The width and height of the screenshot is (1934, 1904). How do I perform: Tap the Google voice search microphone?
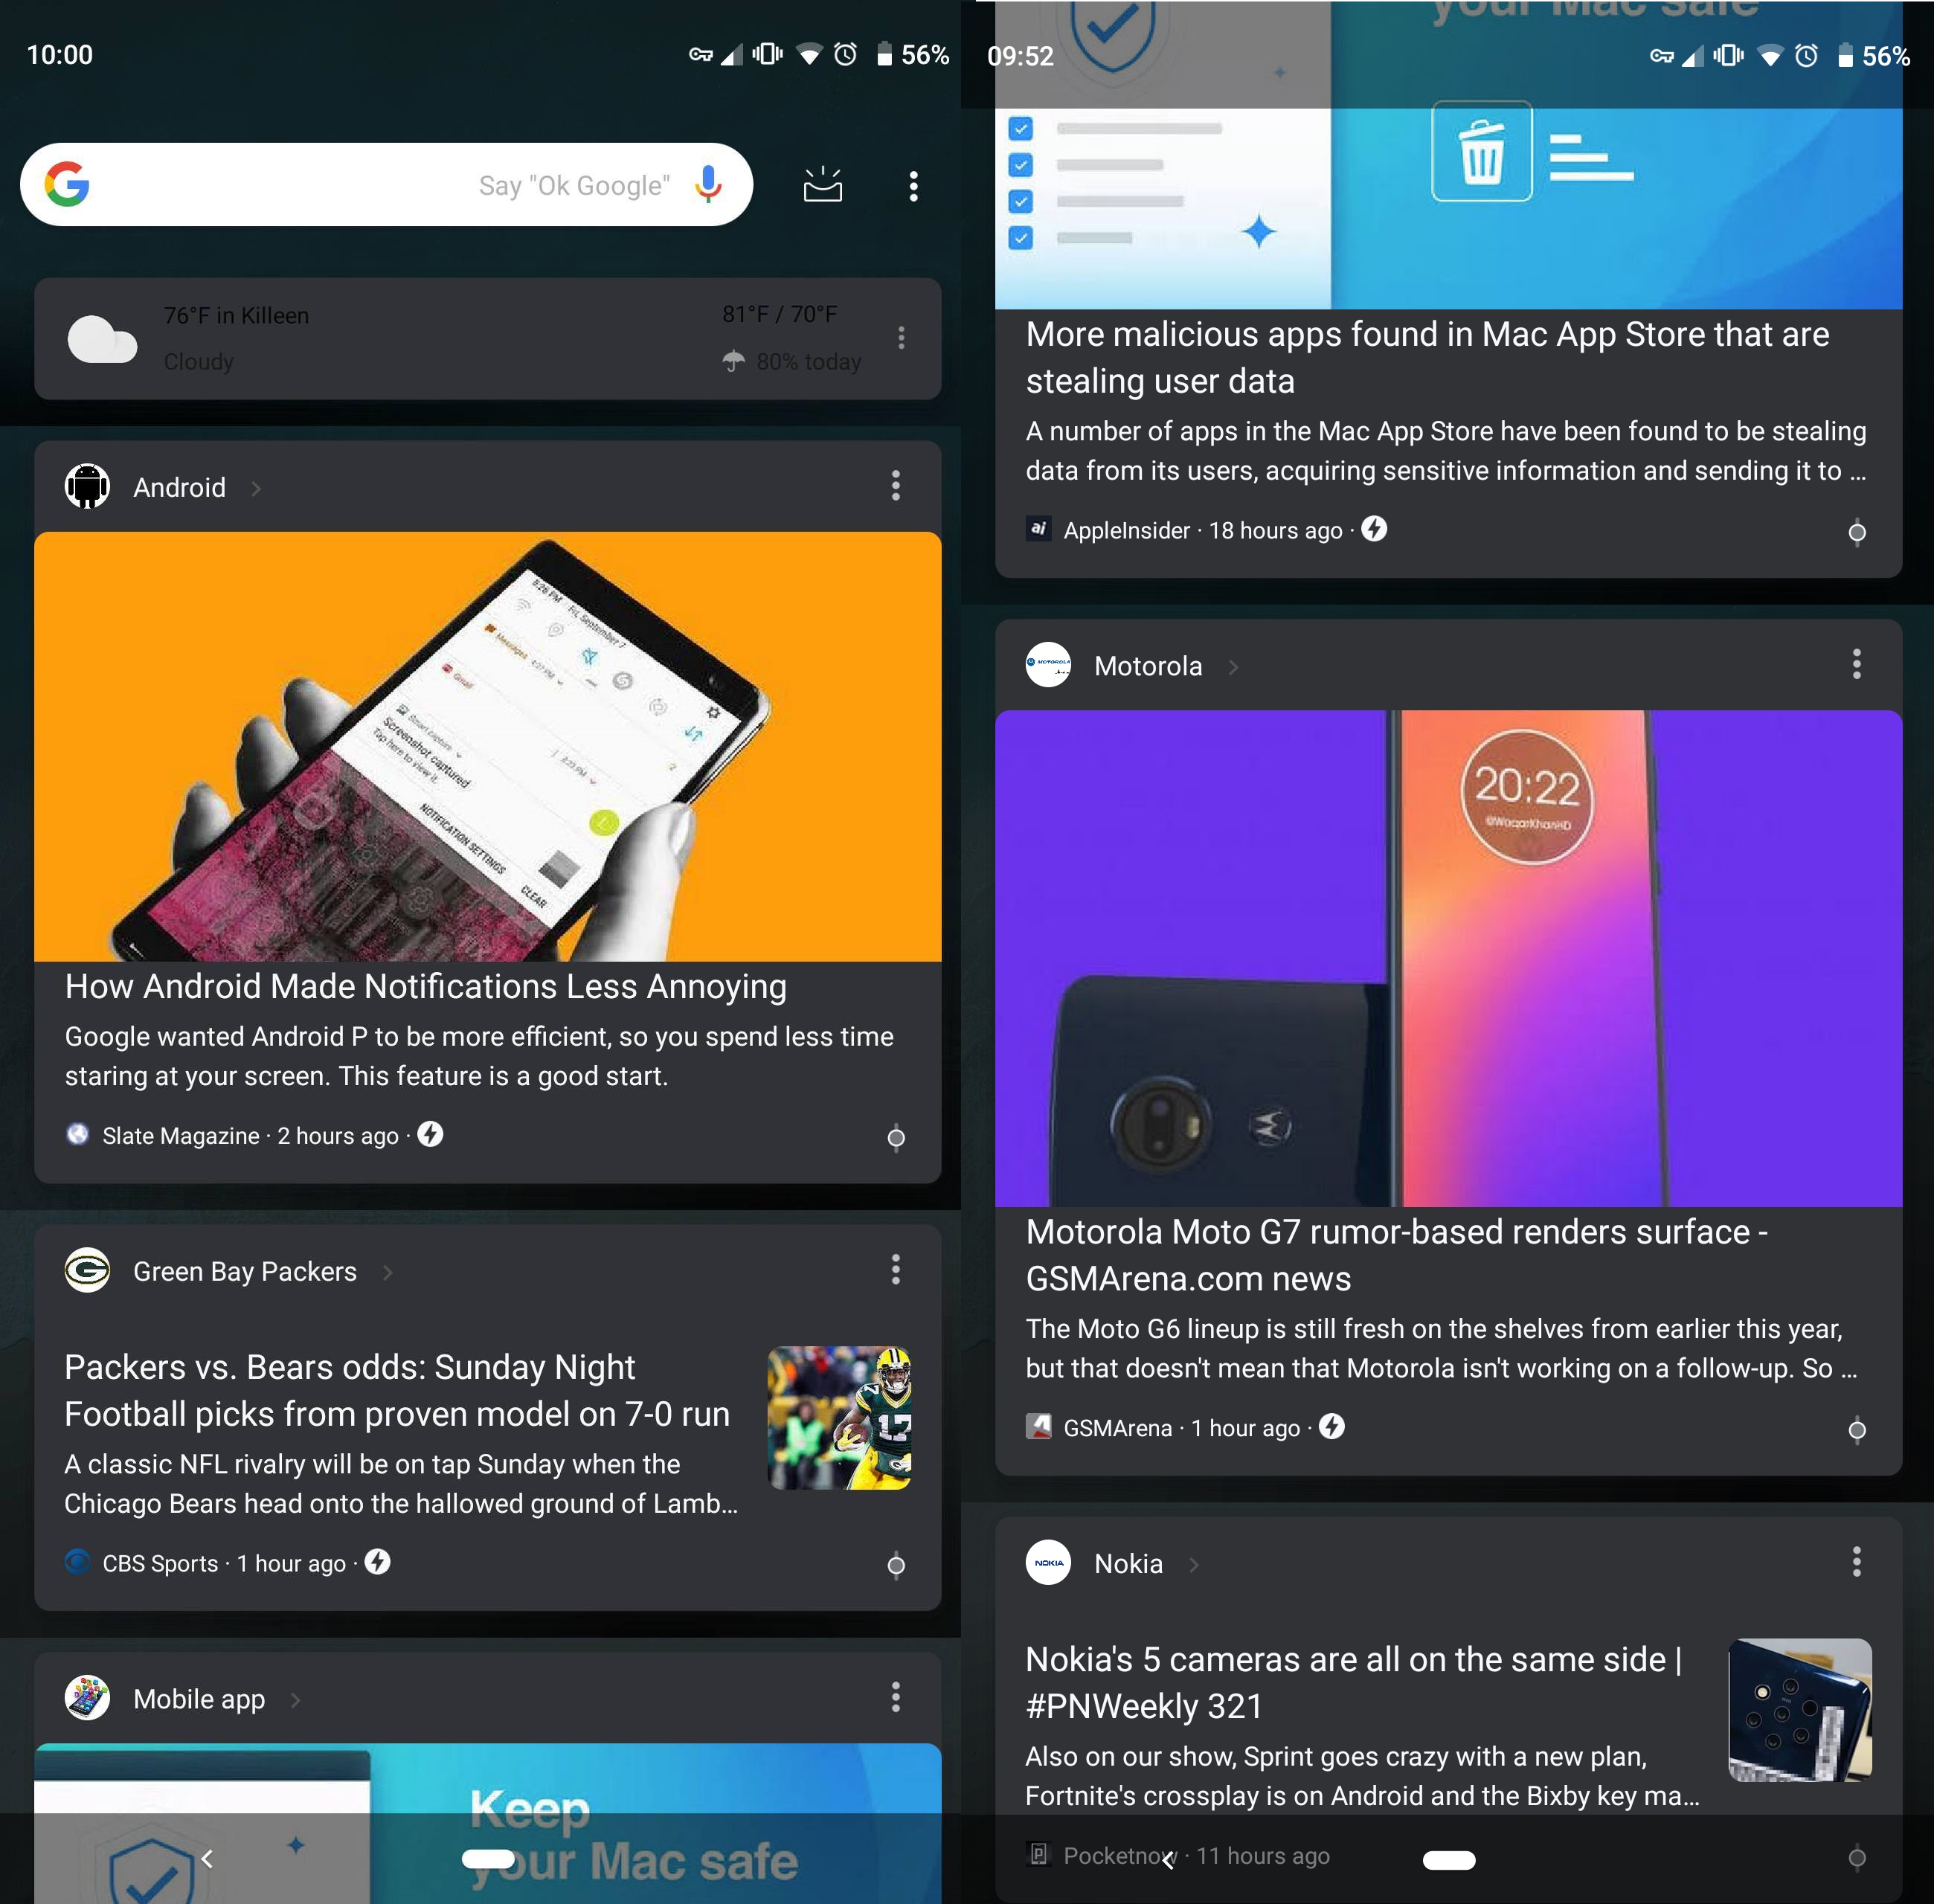coord(708,185)
